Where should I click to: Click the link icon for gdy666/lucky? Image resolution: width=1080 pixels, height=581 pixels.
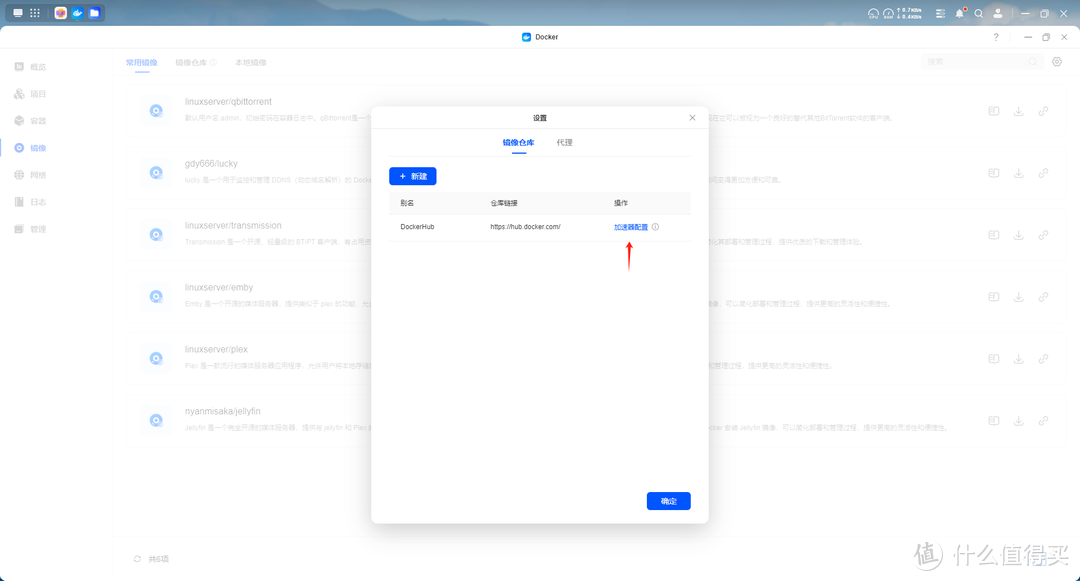point(1043,173)
